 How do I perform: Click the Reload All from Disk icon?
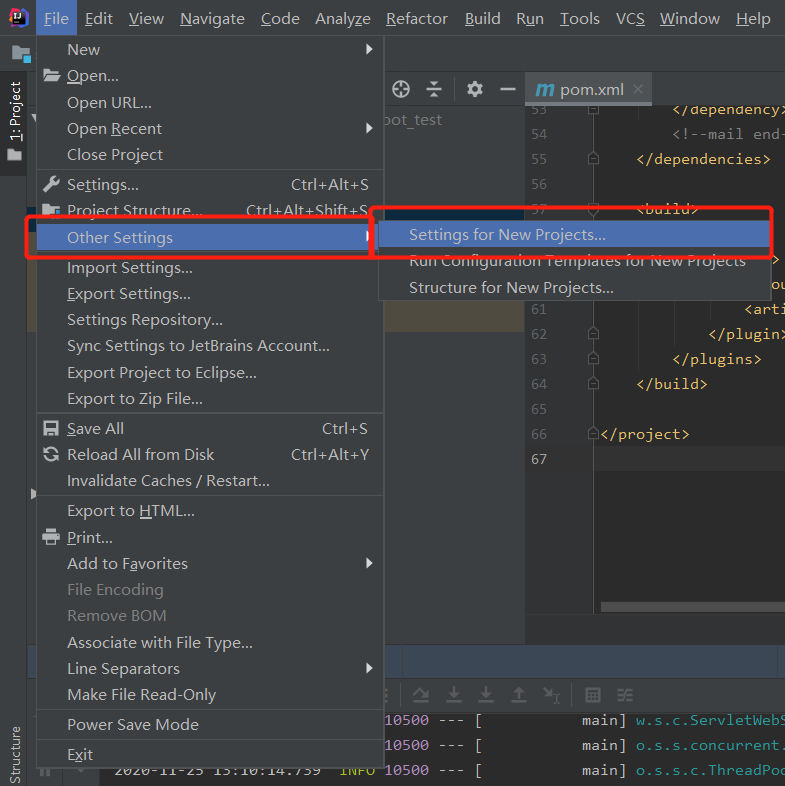(51, 454)
